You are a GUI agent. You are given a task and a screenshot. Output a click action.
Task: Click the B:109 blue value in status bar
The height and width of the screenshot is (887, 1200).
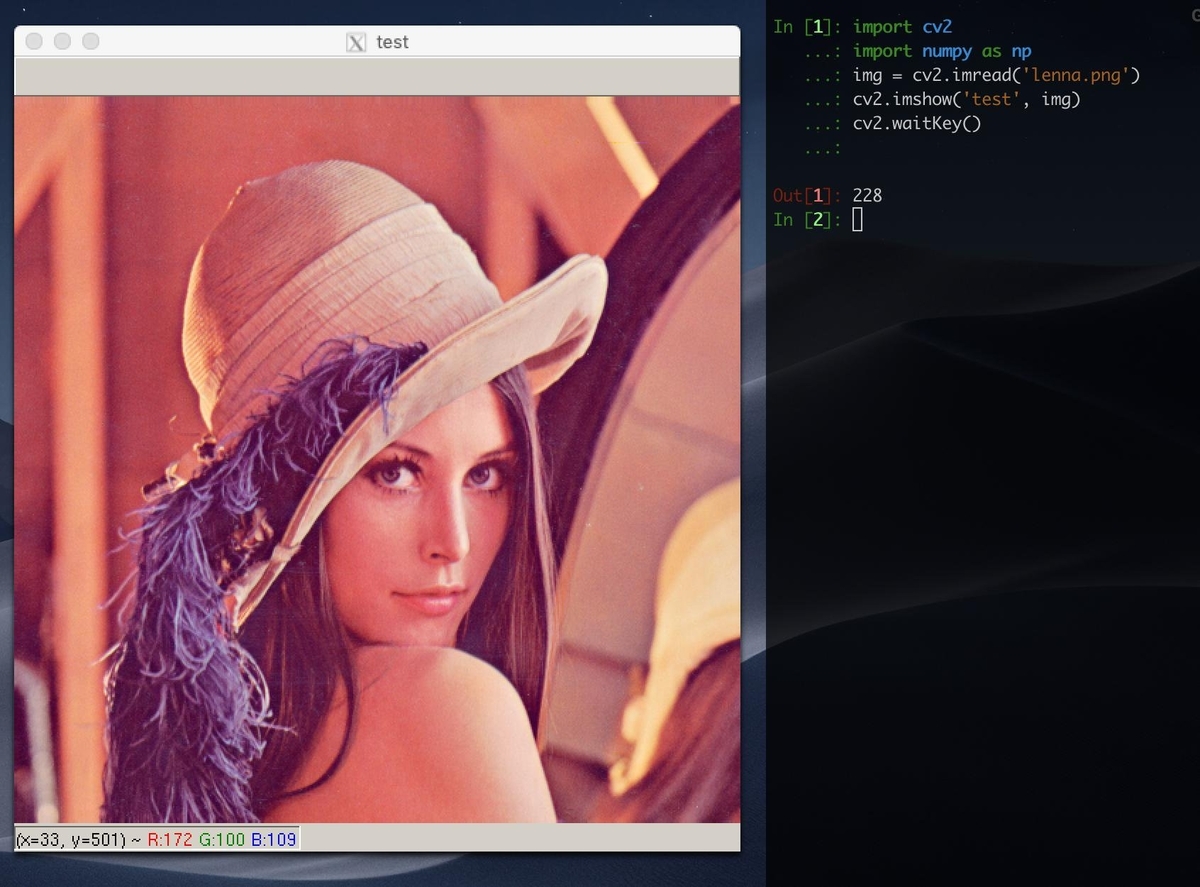(273, 839)
